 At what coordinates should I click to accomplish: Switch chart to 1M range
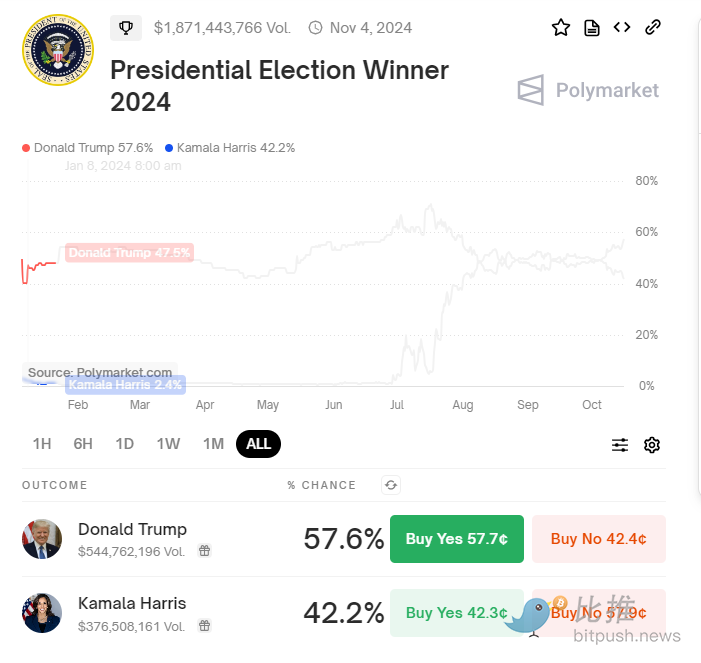[213, 444]
